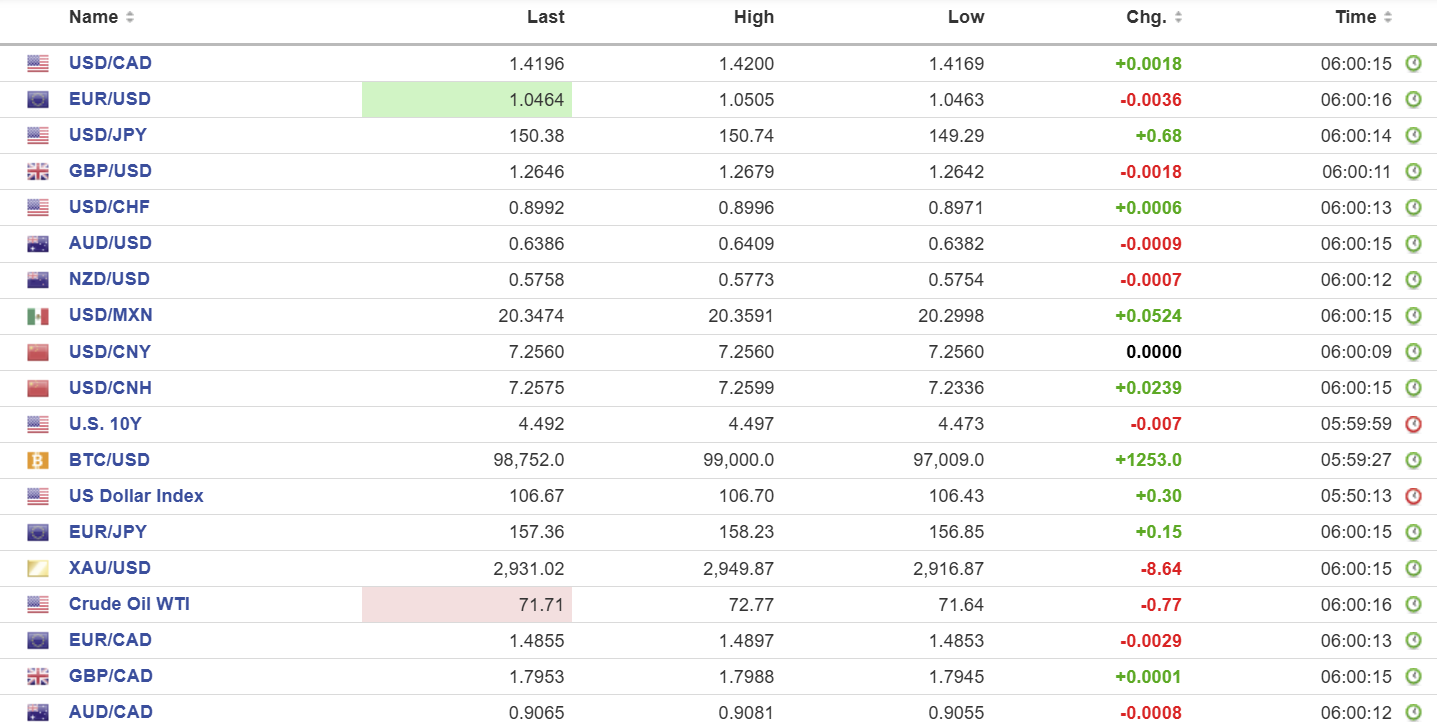Viewport: 1437px width, 727px height.
Task: Open the USD/JPY pair link
Action: coord(109,135)
